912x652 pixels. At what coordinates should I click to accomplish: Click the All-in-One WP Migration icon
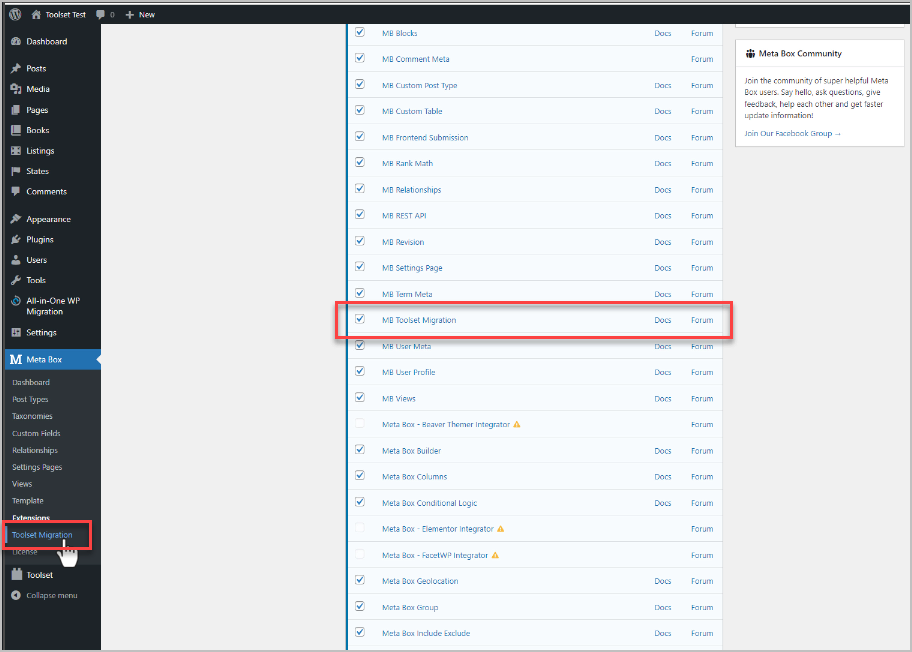pyautogui.click(x=16, y=301)
